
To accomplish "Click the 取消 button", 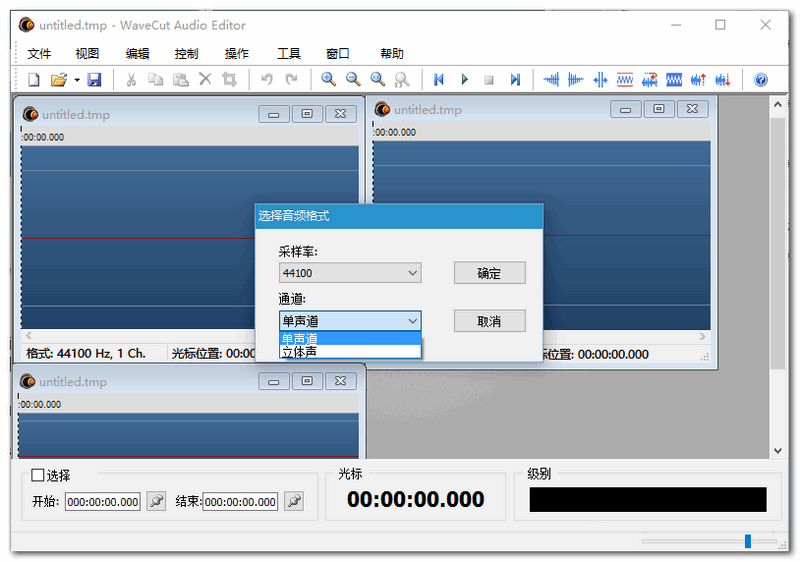I will point(489,321).
